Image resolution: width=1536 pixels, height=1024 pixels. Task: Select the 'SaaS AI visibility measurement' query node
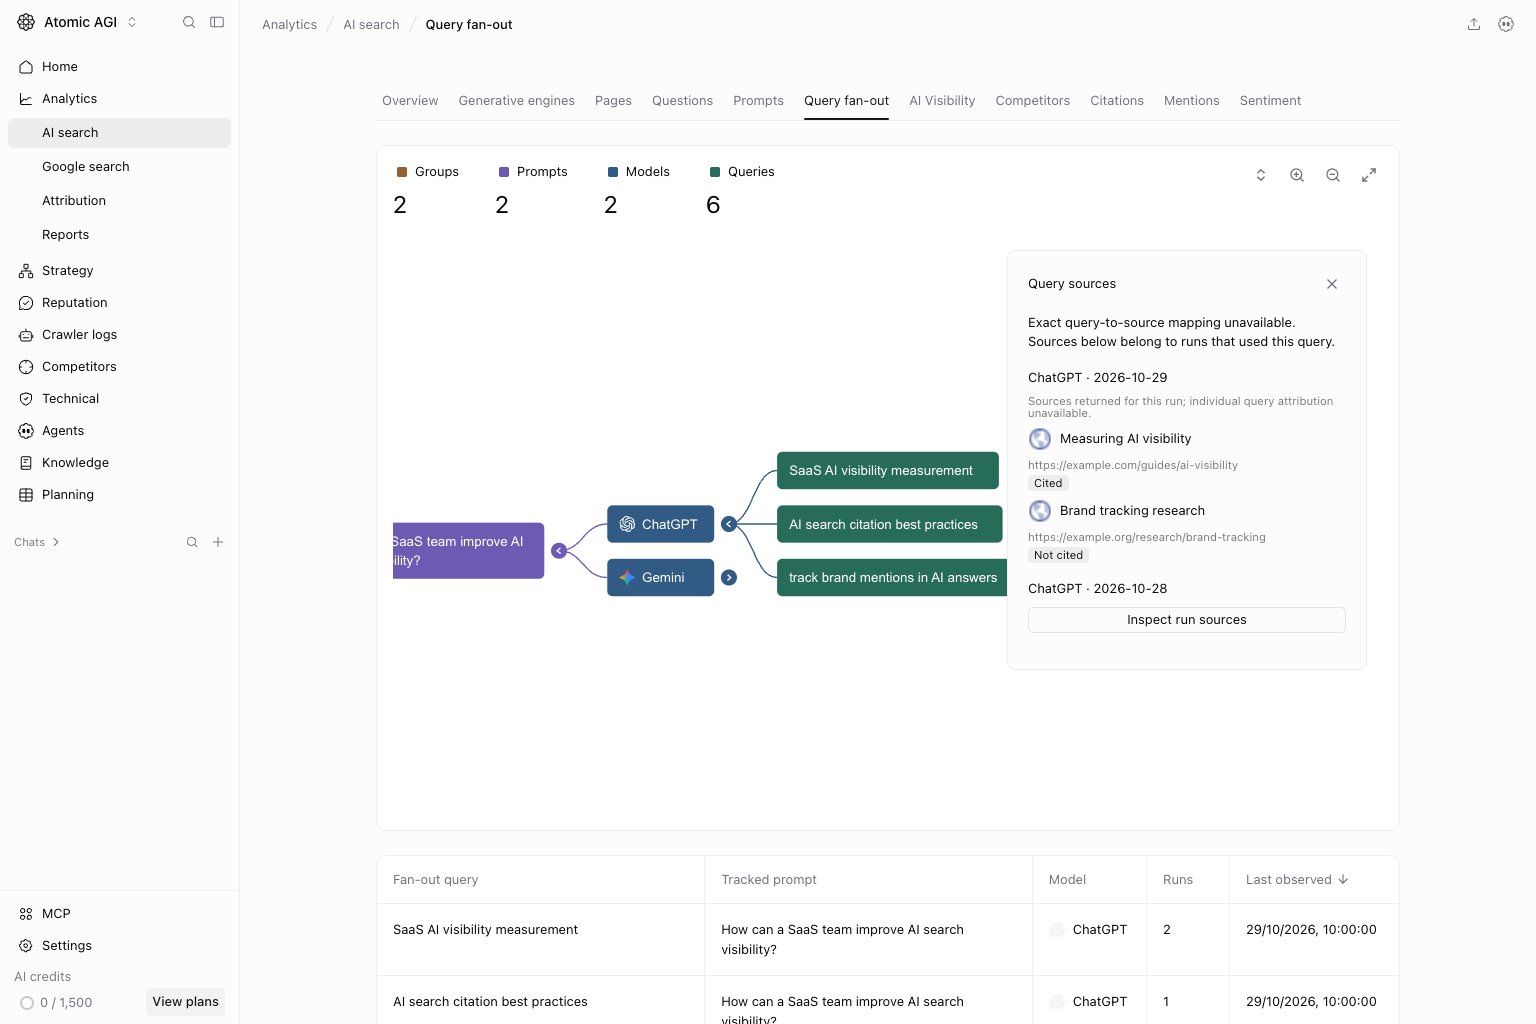click(888, 471)
